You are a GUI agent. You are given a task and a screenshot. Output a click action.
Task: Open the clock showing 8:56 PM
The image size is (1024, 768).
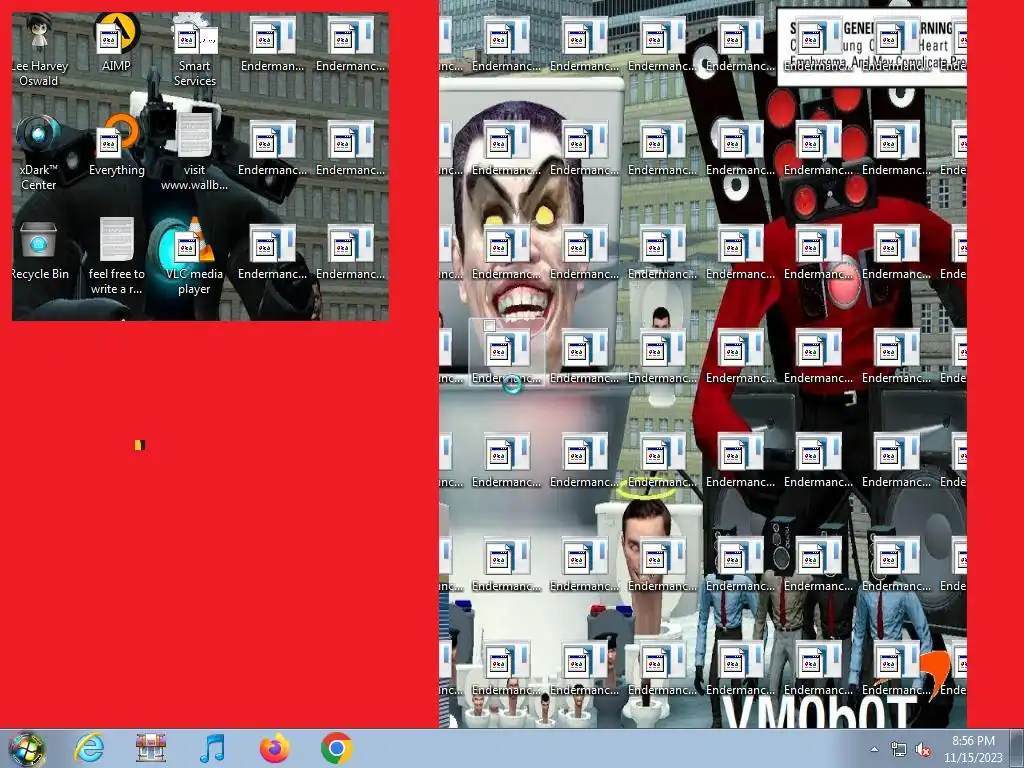tap(973, 749)
